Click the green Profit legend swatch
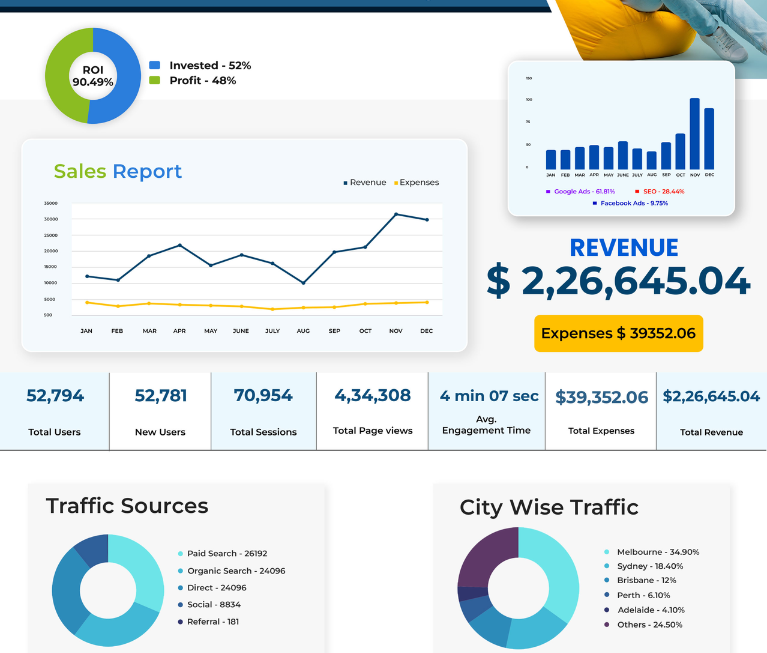Screen dimensions: 767x653 155,80
